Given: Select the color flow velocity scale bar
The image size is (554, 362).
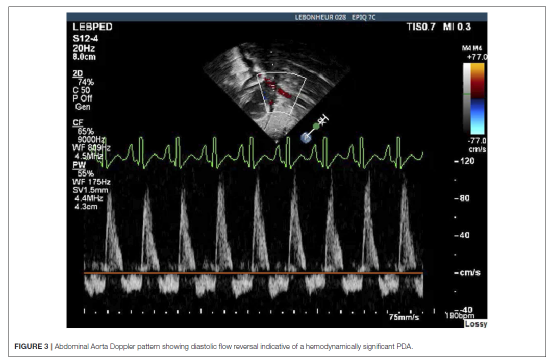Looking at the screenshot, I should (x=477, y=99).
